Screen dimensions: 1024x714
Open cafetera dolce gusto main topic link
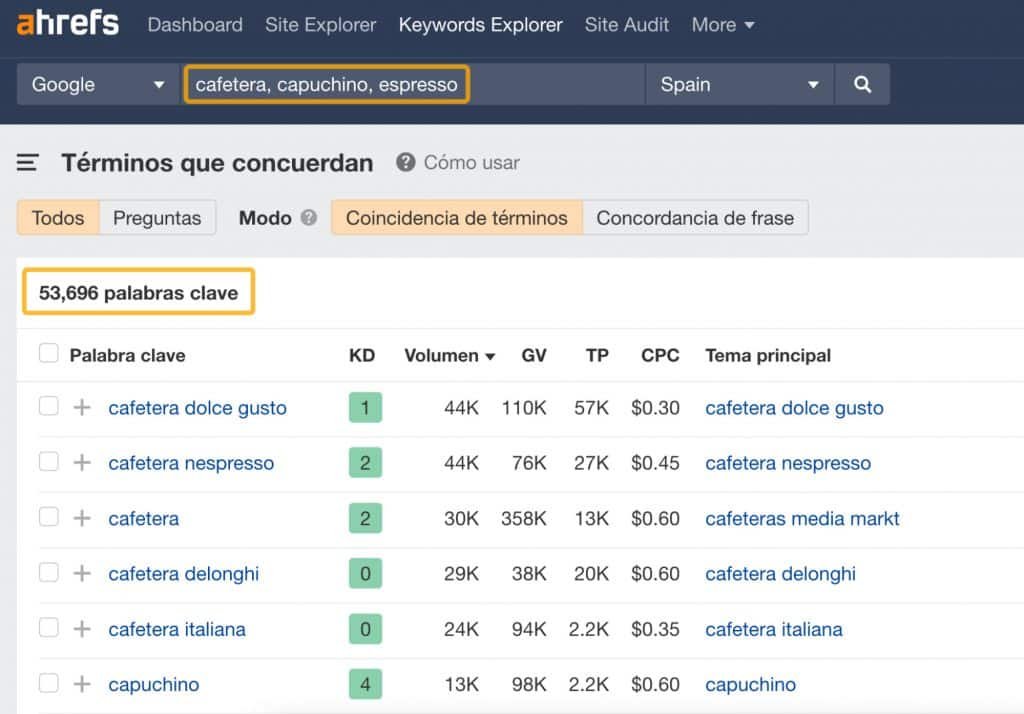pyautogui.click(x=794, y=408)
